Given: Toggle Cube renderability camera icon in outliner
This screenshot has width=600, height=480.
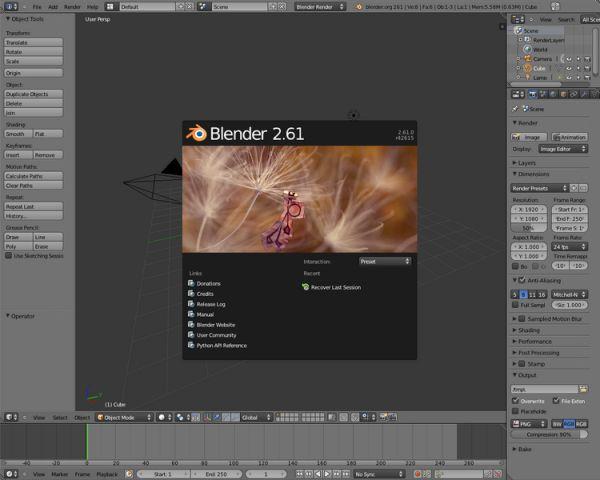Looking at the screenshot, I should point(587,68).
